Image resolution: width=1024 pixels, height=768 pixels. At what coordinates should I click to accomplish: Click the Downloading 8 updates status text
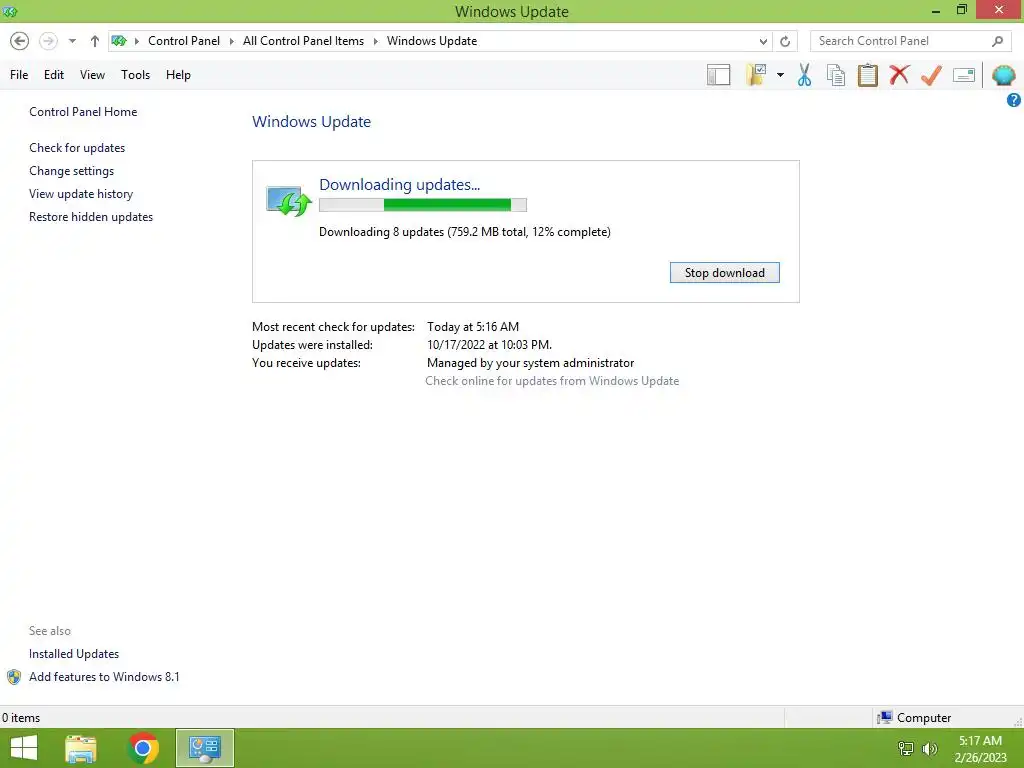click(x=464, y=232)
